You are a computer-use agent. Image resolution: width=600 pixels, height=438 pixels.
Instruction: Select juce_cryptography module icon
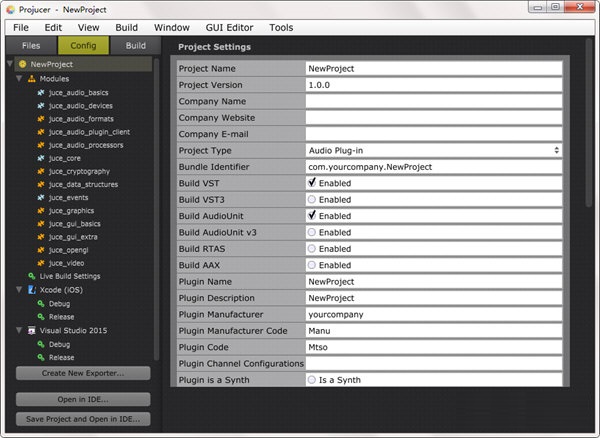pyautogui.click(x=41, y=171)
